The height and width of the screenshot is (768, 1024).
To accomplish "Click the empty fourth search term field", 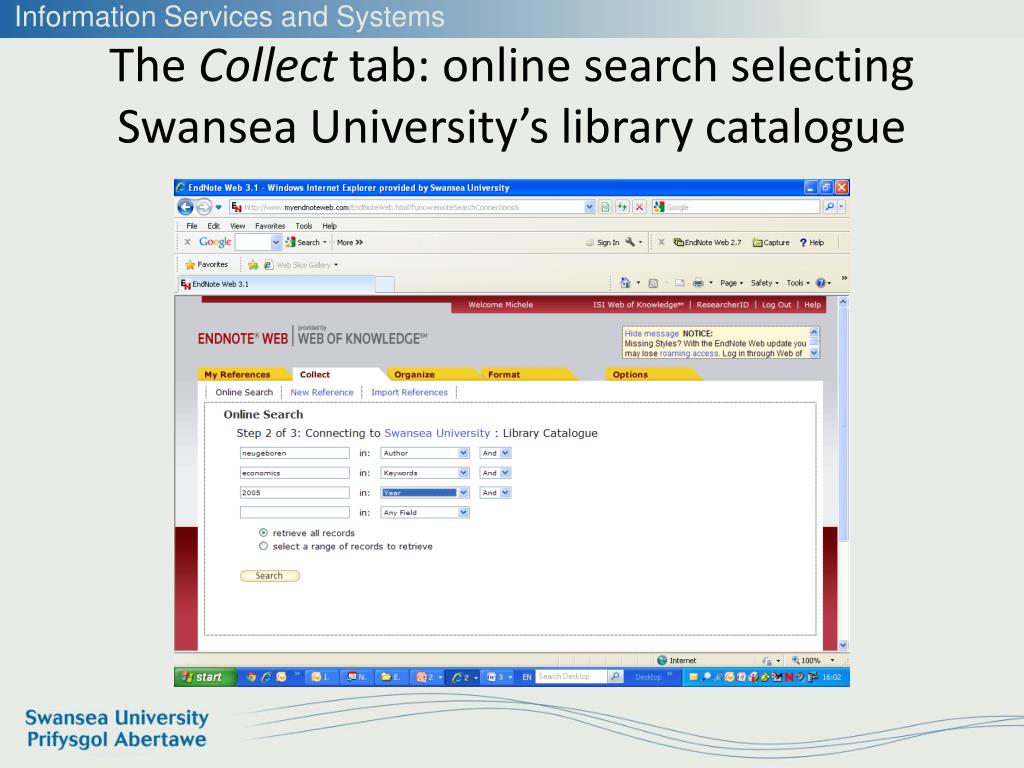I will (x=295, y=513).
